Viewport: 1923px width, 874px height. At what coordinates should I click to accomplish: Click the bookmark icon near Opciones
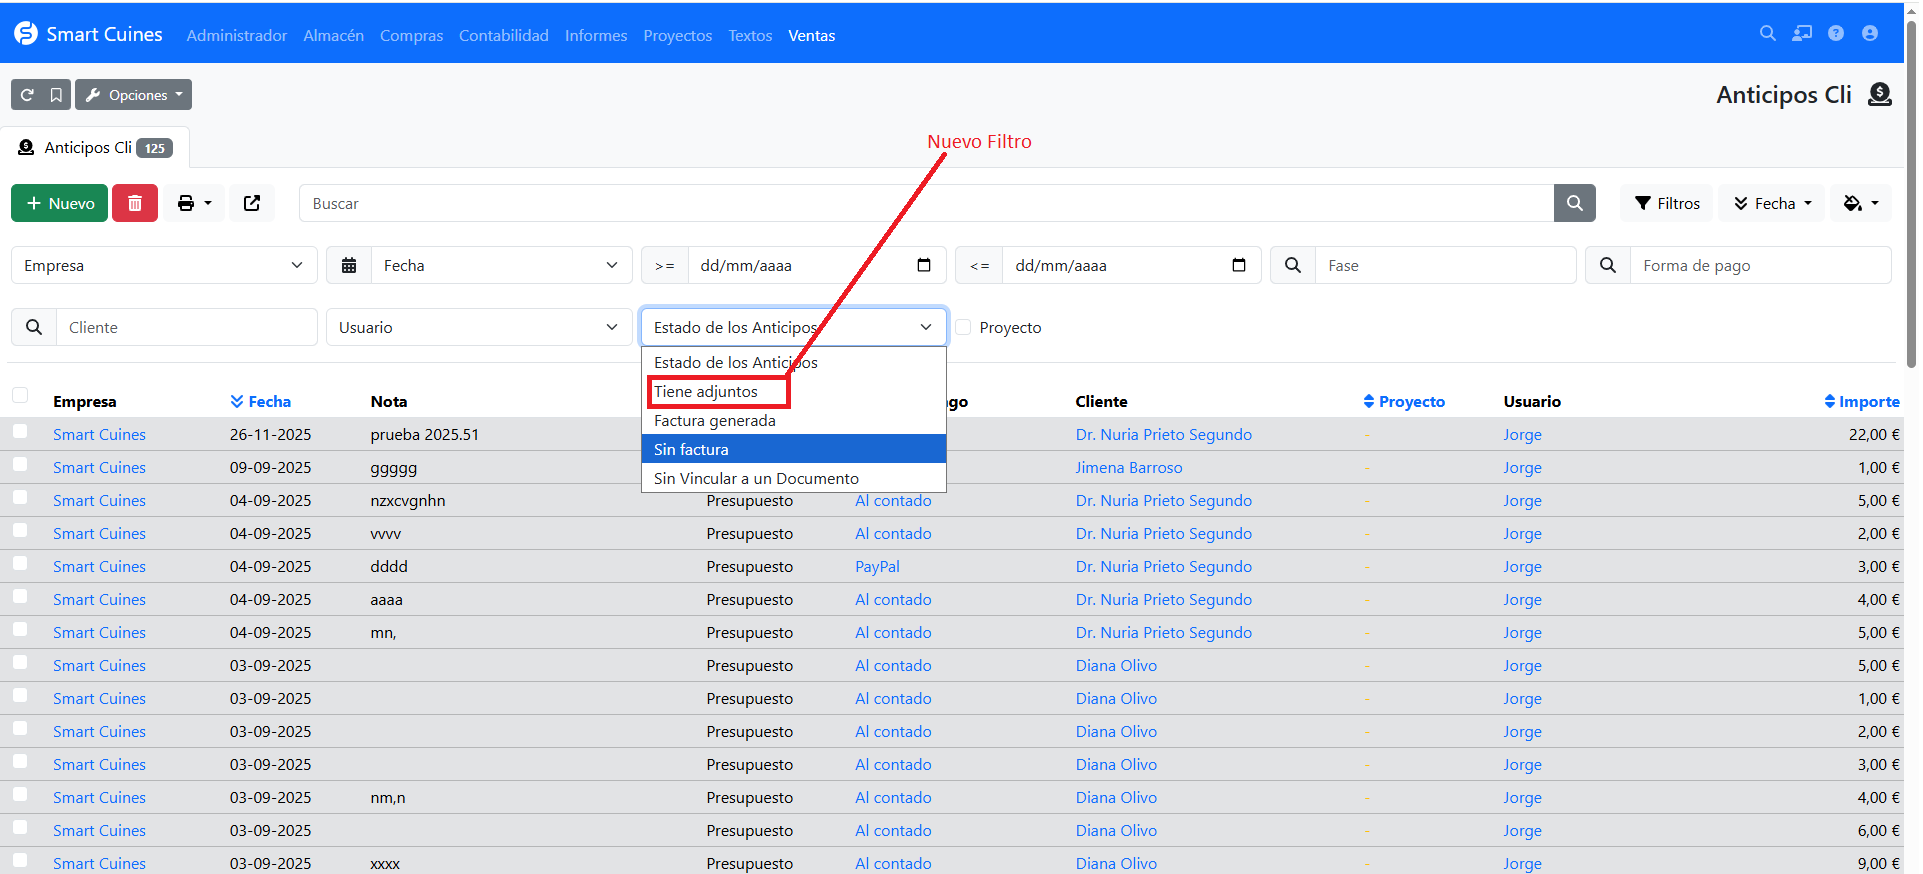click(56, 95)
